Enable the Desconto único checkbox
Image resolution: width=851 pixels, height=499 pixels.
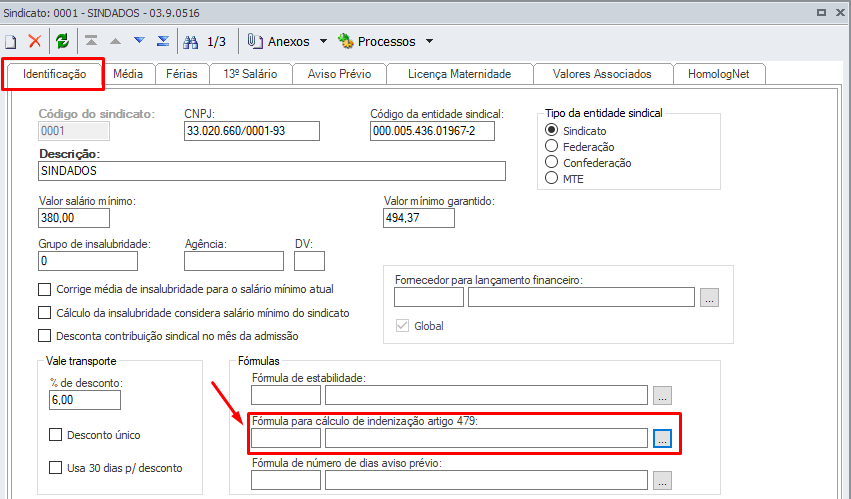(55, 435)
